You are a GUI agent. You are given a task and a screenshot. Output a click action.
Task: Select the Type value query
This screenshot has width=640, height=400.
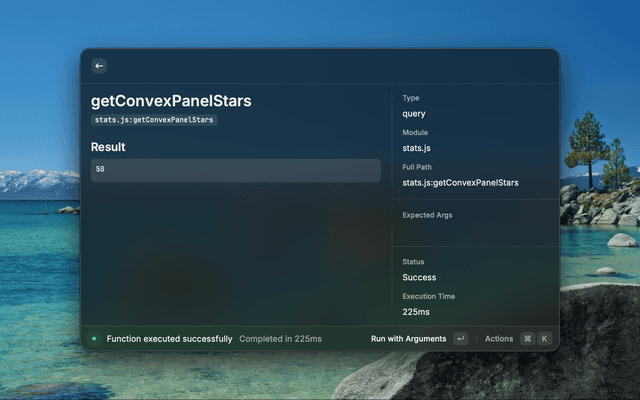[x=414, y=114]
